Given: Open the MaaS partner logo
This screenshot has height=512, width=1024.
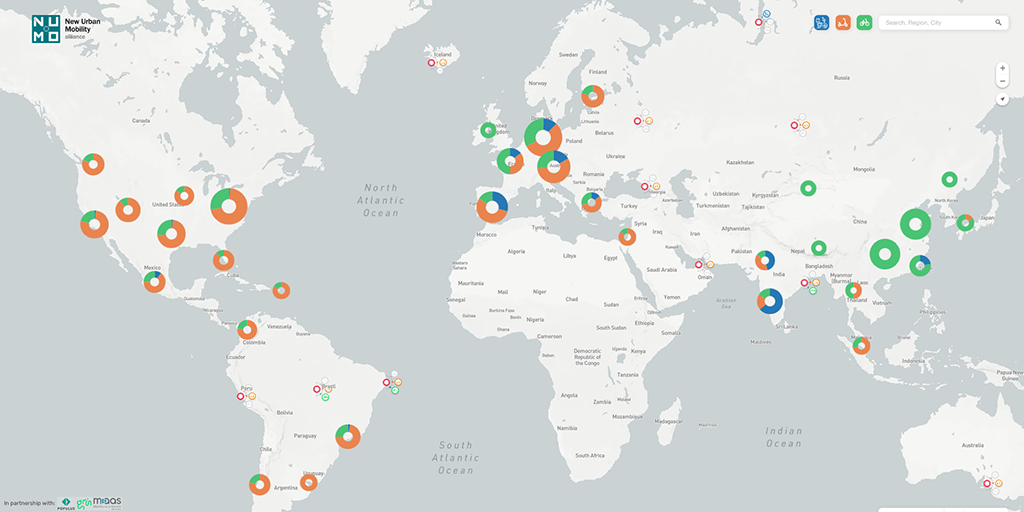Looking at the screenshot, I should pyautogui.click(x=107, y=502).
